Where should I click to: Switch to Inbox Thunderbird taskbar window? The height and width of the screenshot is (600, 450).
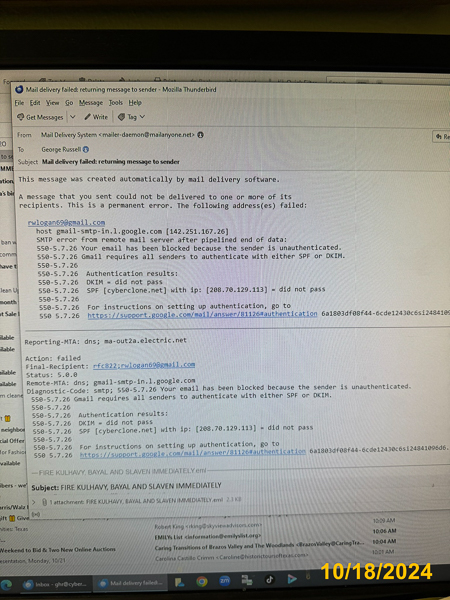pos(55,584)
